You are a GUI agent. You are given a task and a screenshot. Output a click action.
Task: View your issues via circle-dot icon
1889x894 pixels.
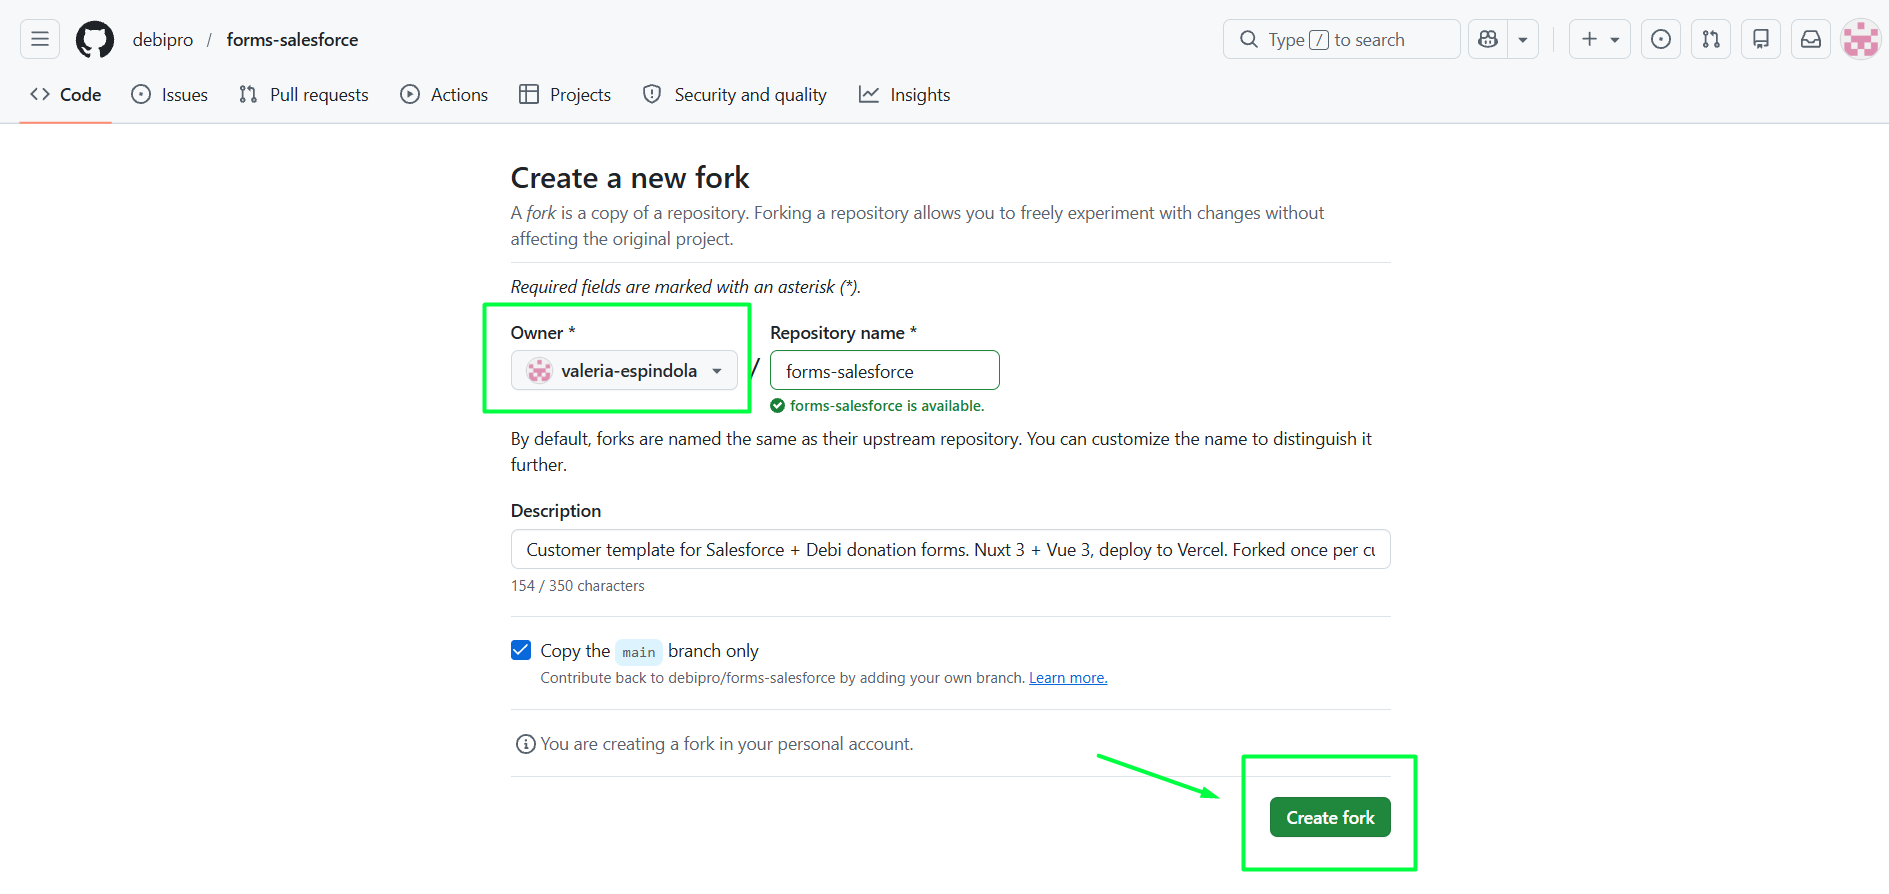(1661, 39)
